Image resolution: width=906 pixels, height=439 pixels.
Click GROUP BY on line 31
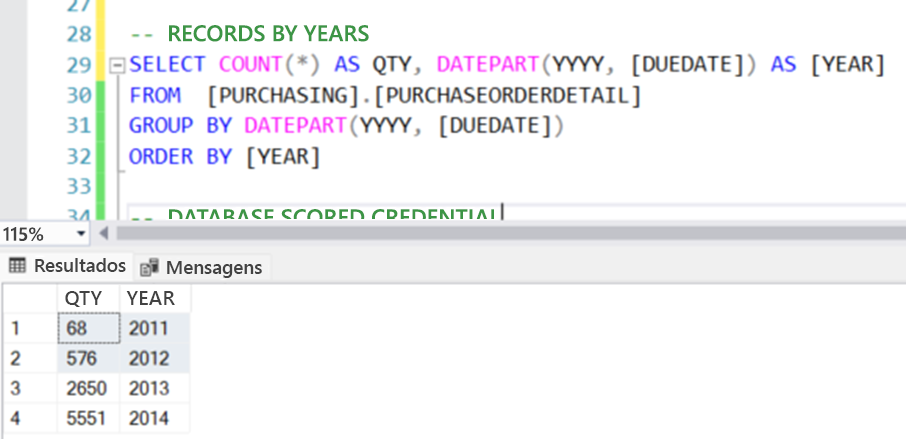(180, 125)
